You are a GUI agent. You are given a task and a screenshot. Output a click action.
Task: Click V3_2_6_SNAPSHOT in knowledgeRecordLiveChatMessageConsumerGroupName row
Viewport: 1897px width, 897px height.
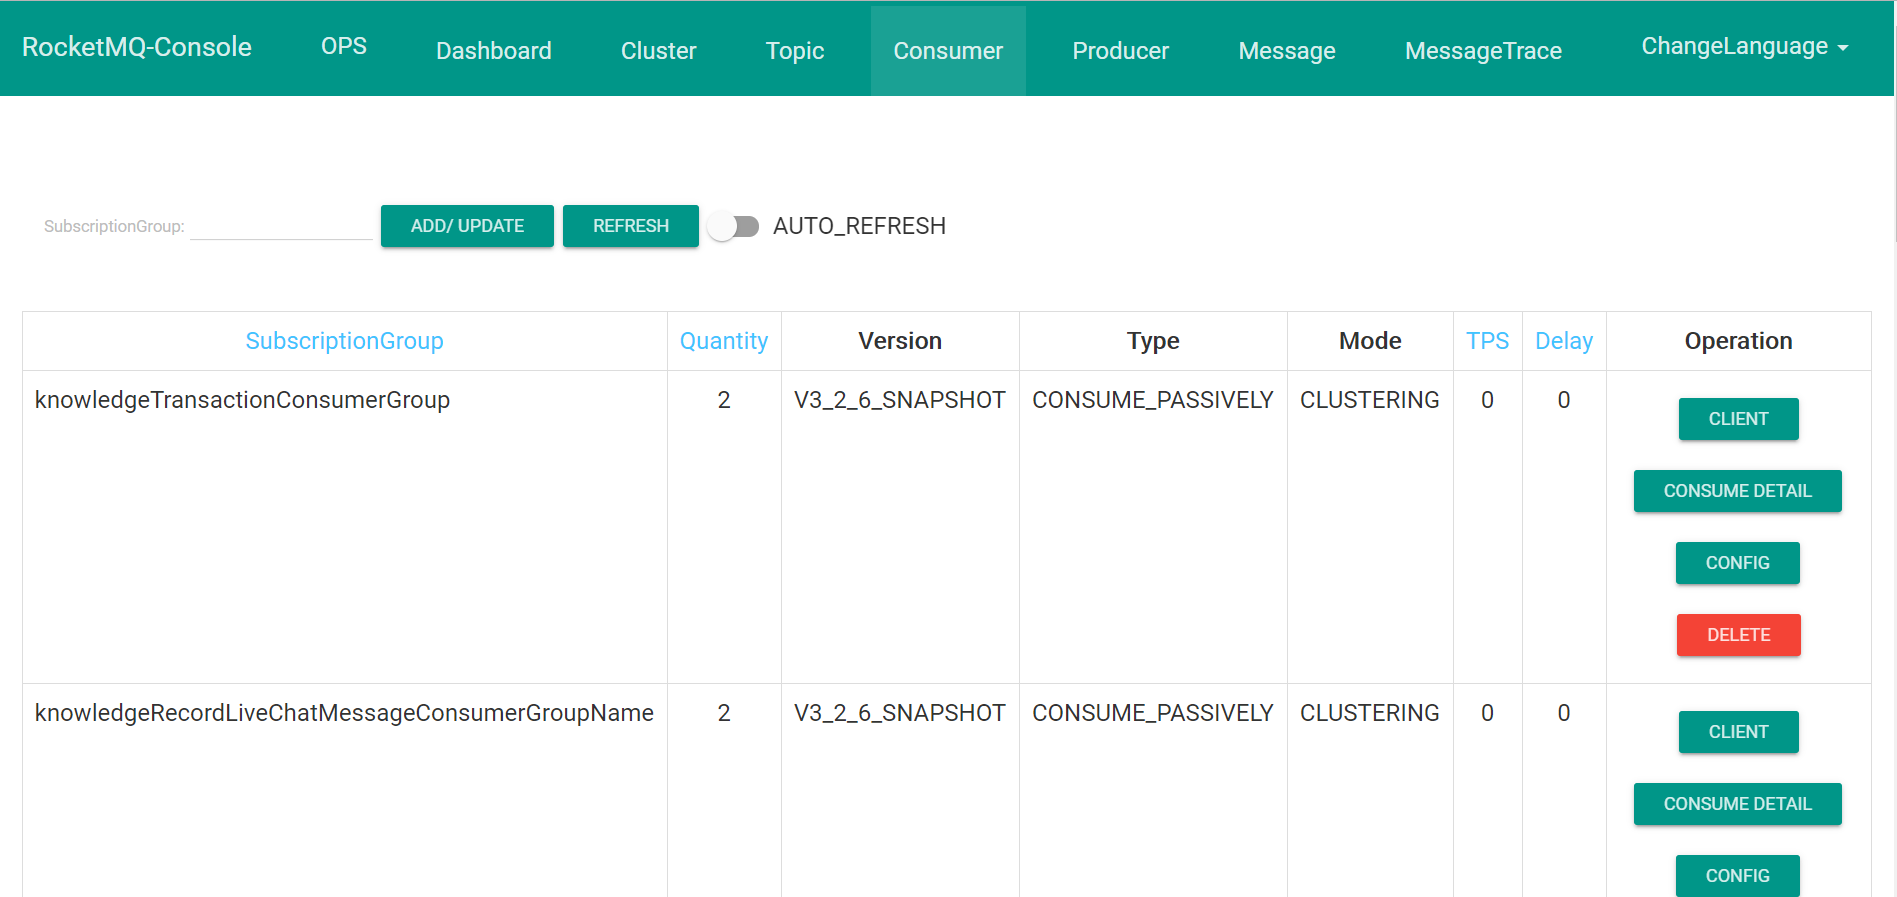900,713
